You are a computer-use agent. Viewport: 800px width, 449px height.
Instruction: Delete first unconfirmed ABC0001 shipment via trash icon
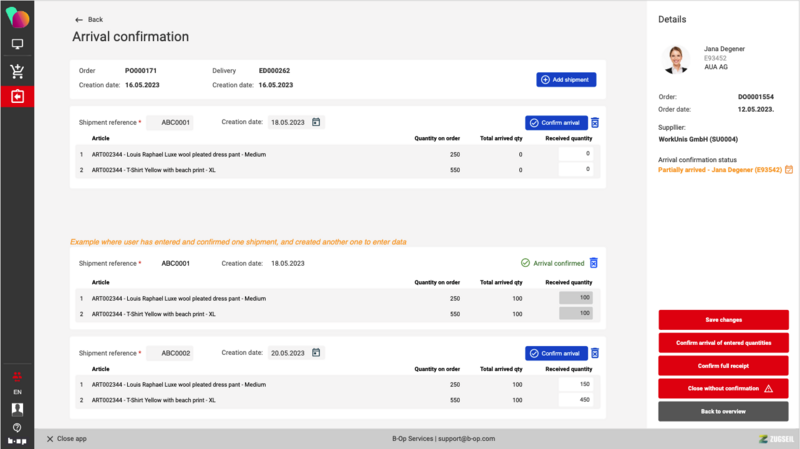(595, 123)
